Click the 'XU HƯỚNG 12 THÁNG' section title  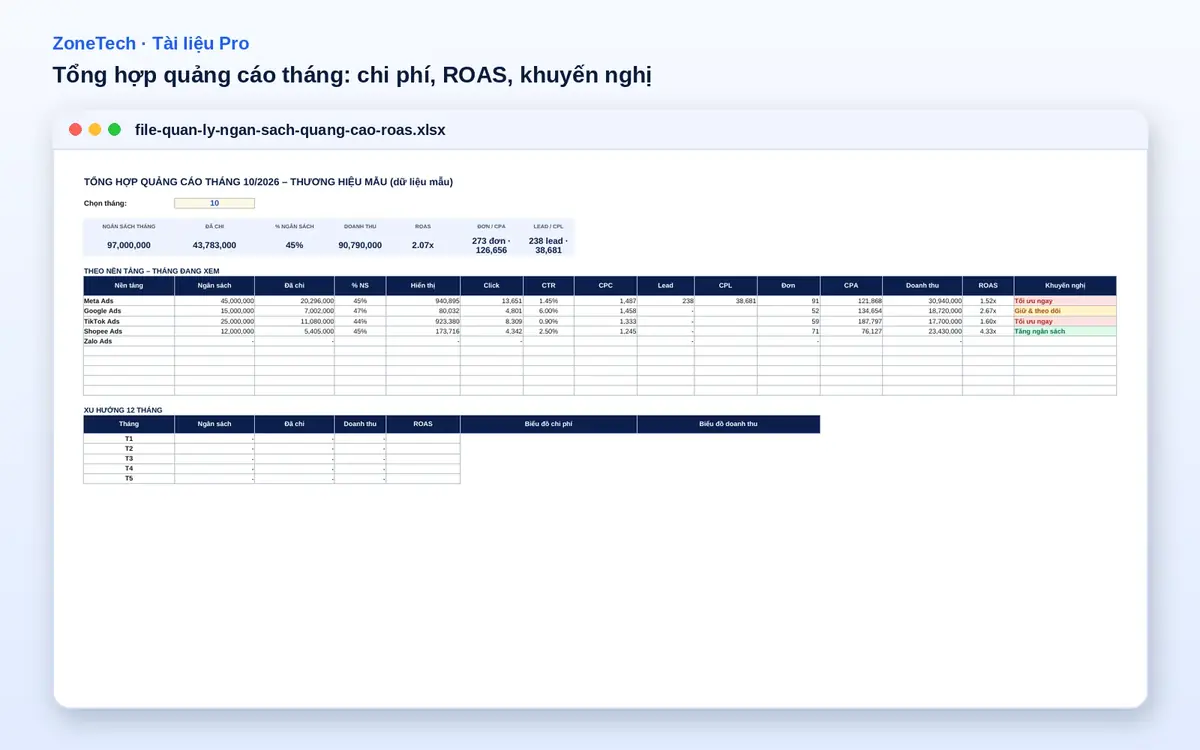pyautogui.click(x=123, y=410)
